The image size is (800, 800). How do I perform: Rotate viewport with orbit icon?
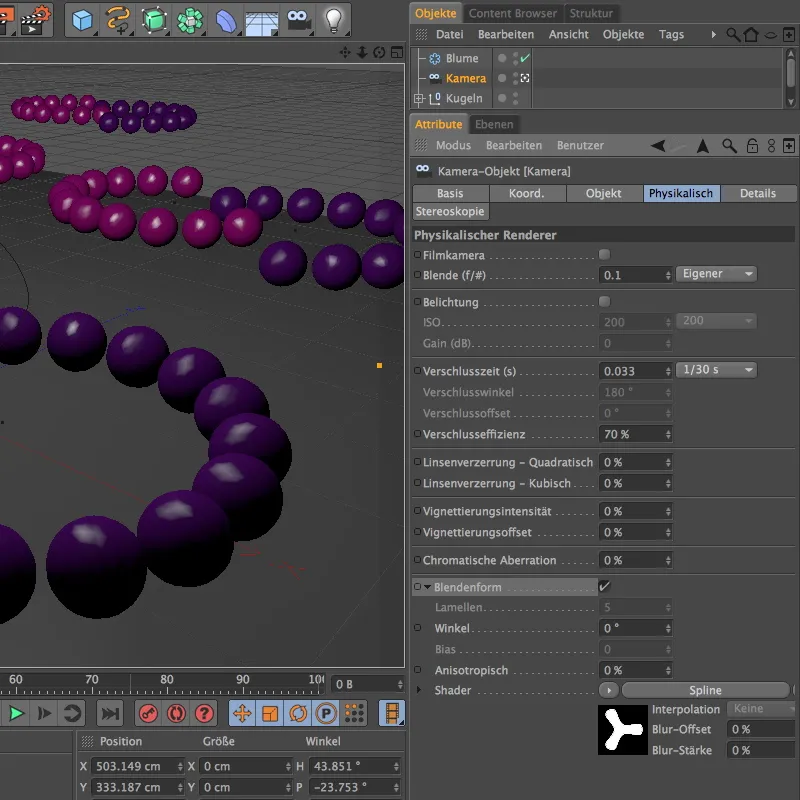(x=379, y=52)
